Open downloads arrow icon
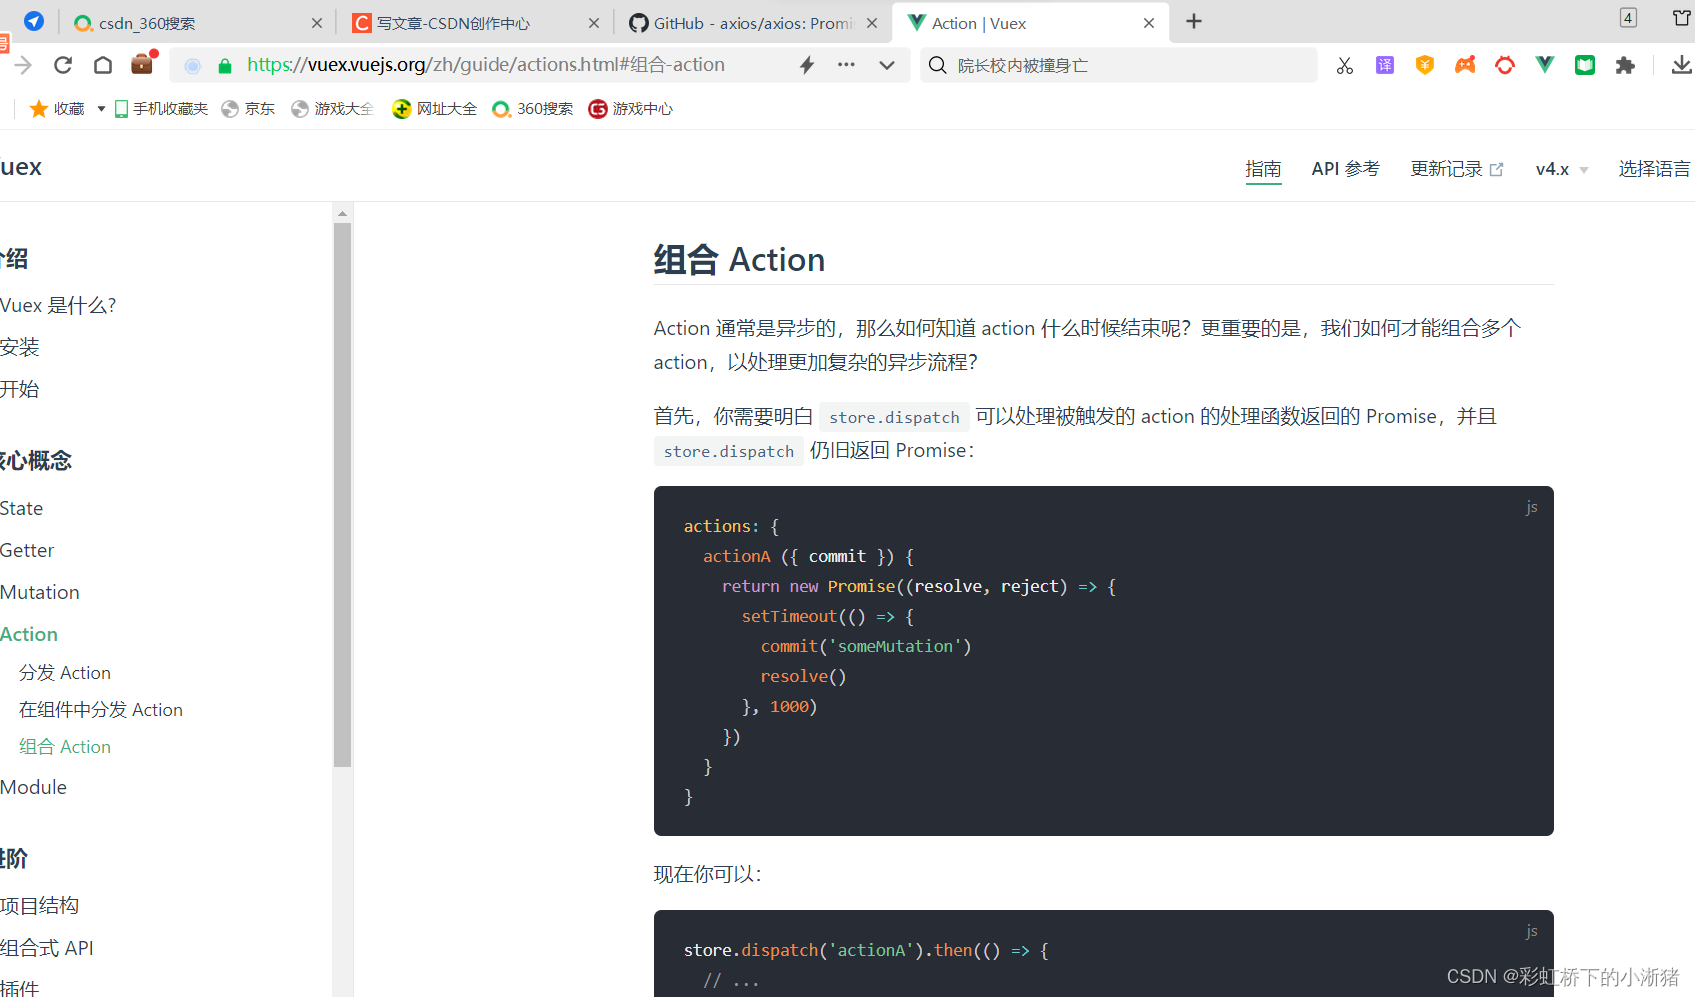1695x997 pixels. pyautogui.click(x=1681, y=65)
